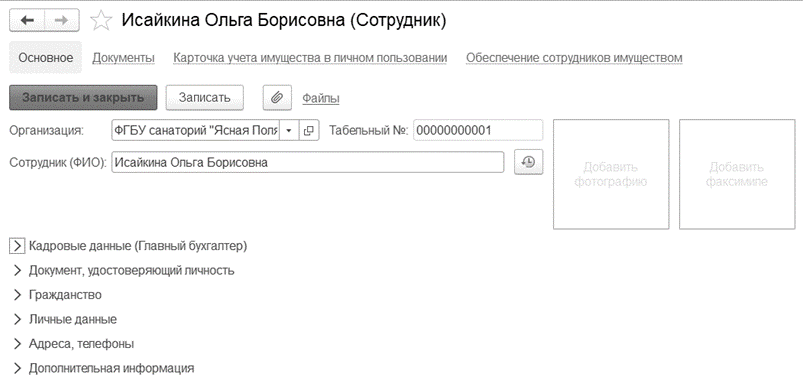Open the organization record with the open-form icon

pyautogui.click(x=308, y=131)
